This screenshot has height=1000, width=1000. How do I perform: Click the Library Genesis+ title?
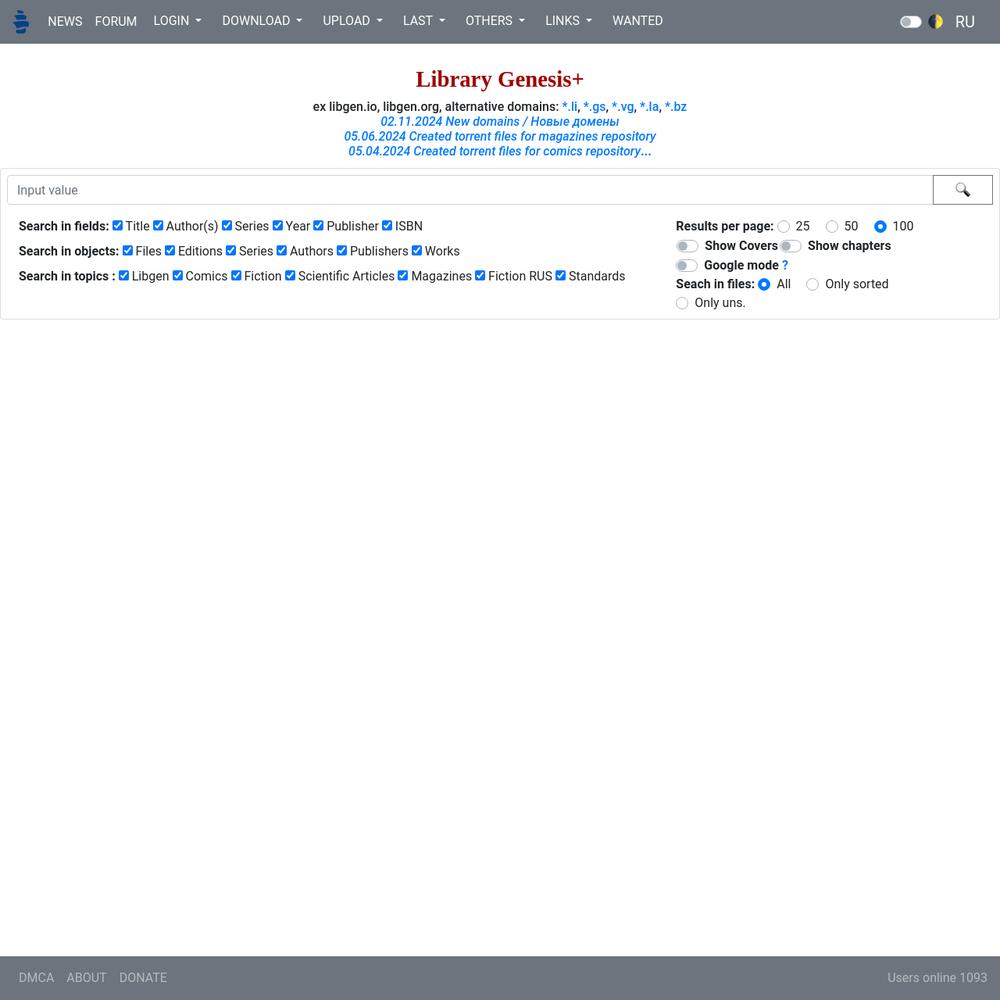[x=499, y=79]
